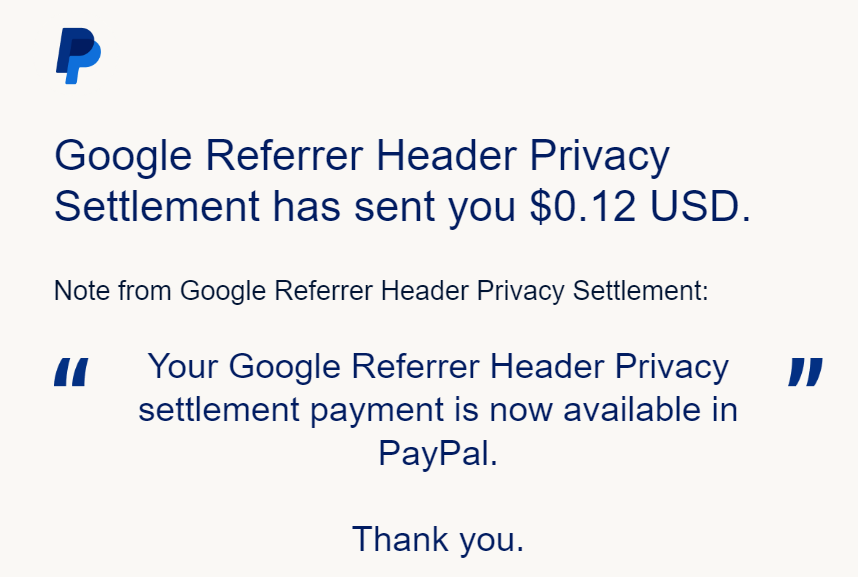Click the opening quotation mark icon
858x577 pixels.
pyautogui.click(x=71, y=372)
